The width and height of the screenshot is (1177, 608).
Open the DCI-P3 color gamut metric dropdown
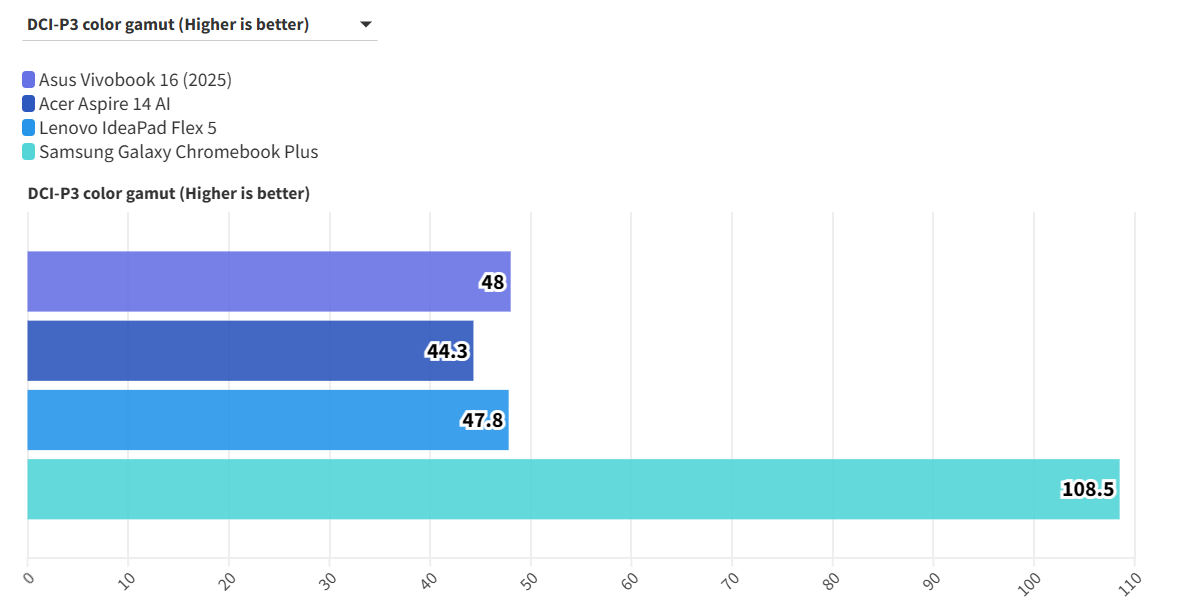198,25
